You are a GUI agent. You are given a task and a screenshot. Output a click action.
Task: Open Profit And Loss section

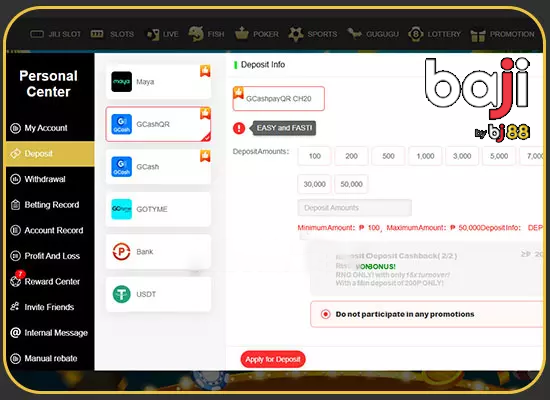click(50, 256)
